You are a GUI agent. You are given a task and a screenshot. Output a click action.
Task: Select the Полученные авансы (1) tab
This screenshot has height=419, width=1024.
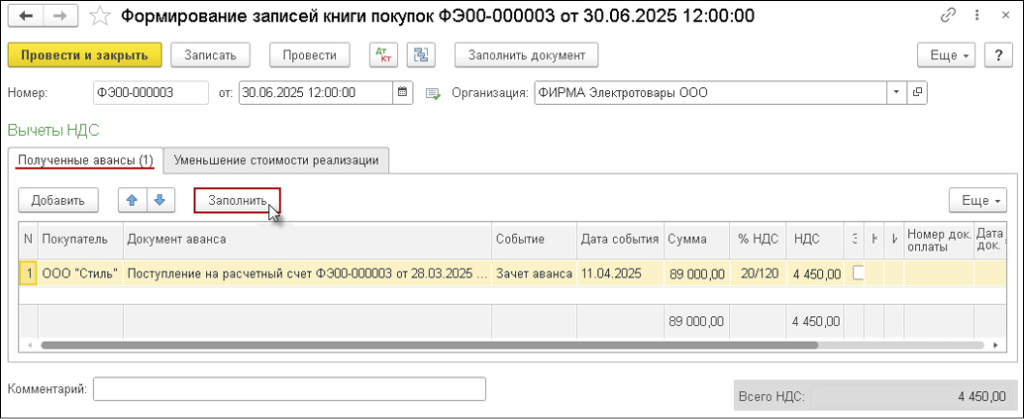point(84,160)
